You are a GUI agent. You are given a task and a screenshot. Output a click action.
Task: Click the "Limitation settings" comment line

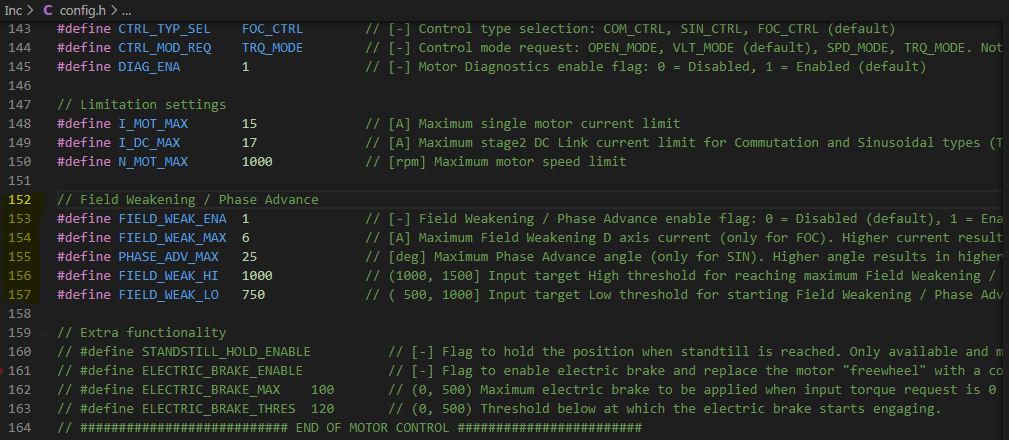click(x=141, y=104)
